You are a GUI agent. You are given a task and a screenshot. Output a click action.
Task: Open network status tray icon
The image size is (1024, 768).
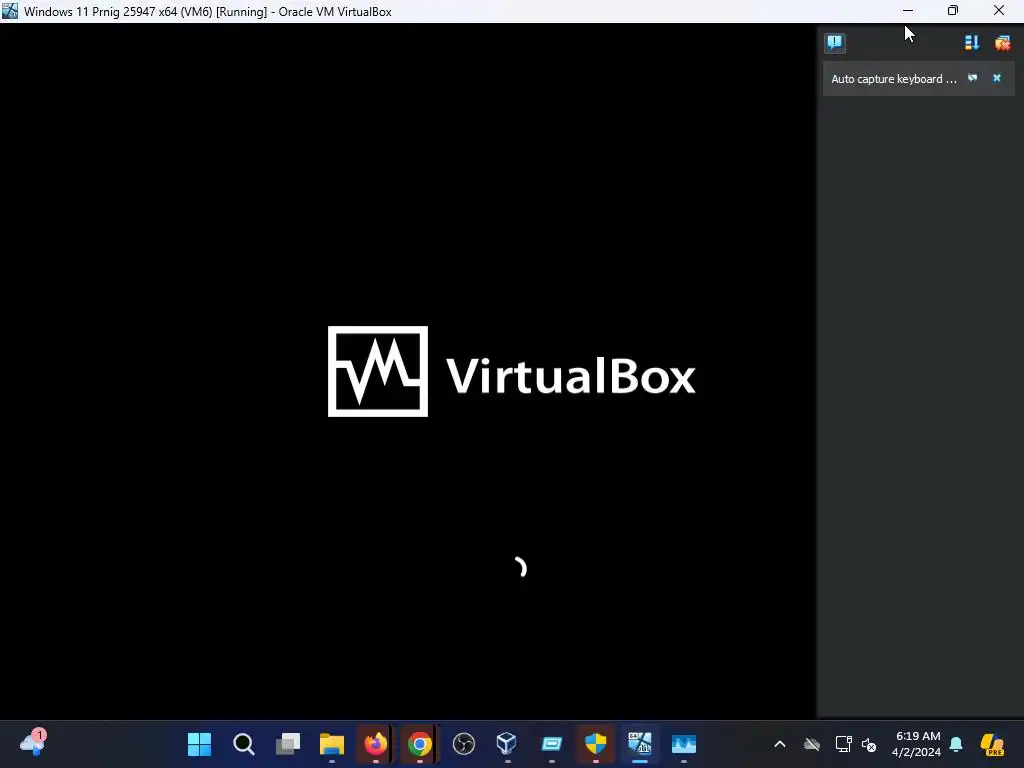(x=843, y=744)
